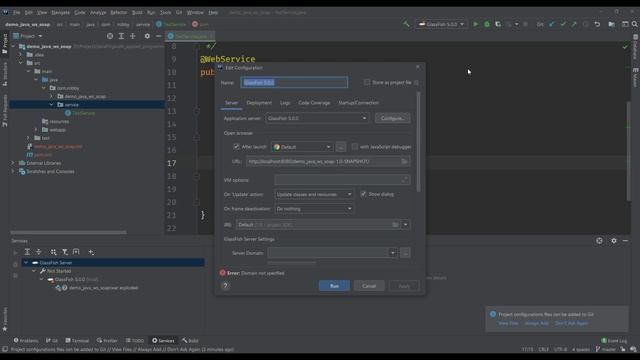The image size is (640, 360).
Task: Open Server Domain dropdown
Action: [x=392, y=253]
